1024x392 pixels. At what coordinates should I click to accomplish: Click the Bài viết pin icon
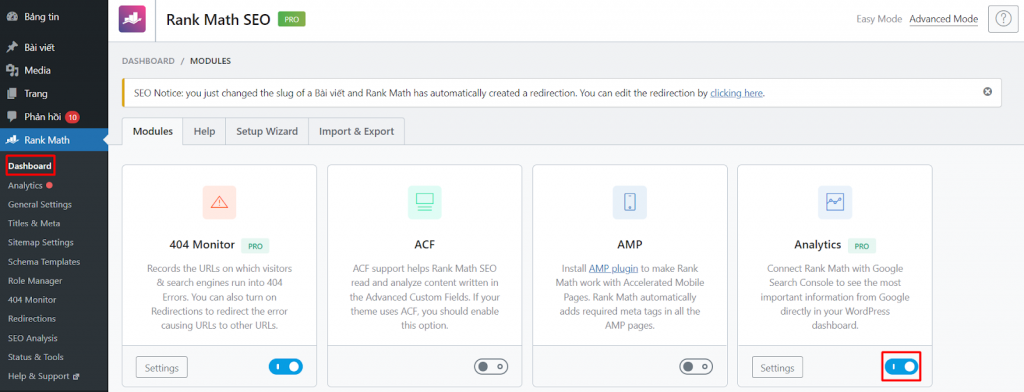[x=12, y=48]
